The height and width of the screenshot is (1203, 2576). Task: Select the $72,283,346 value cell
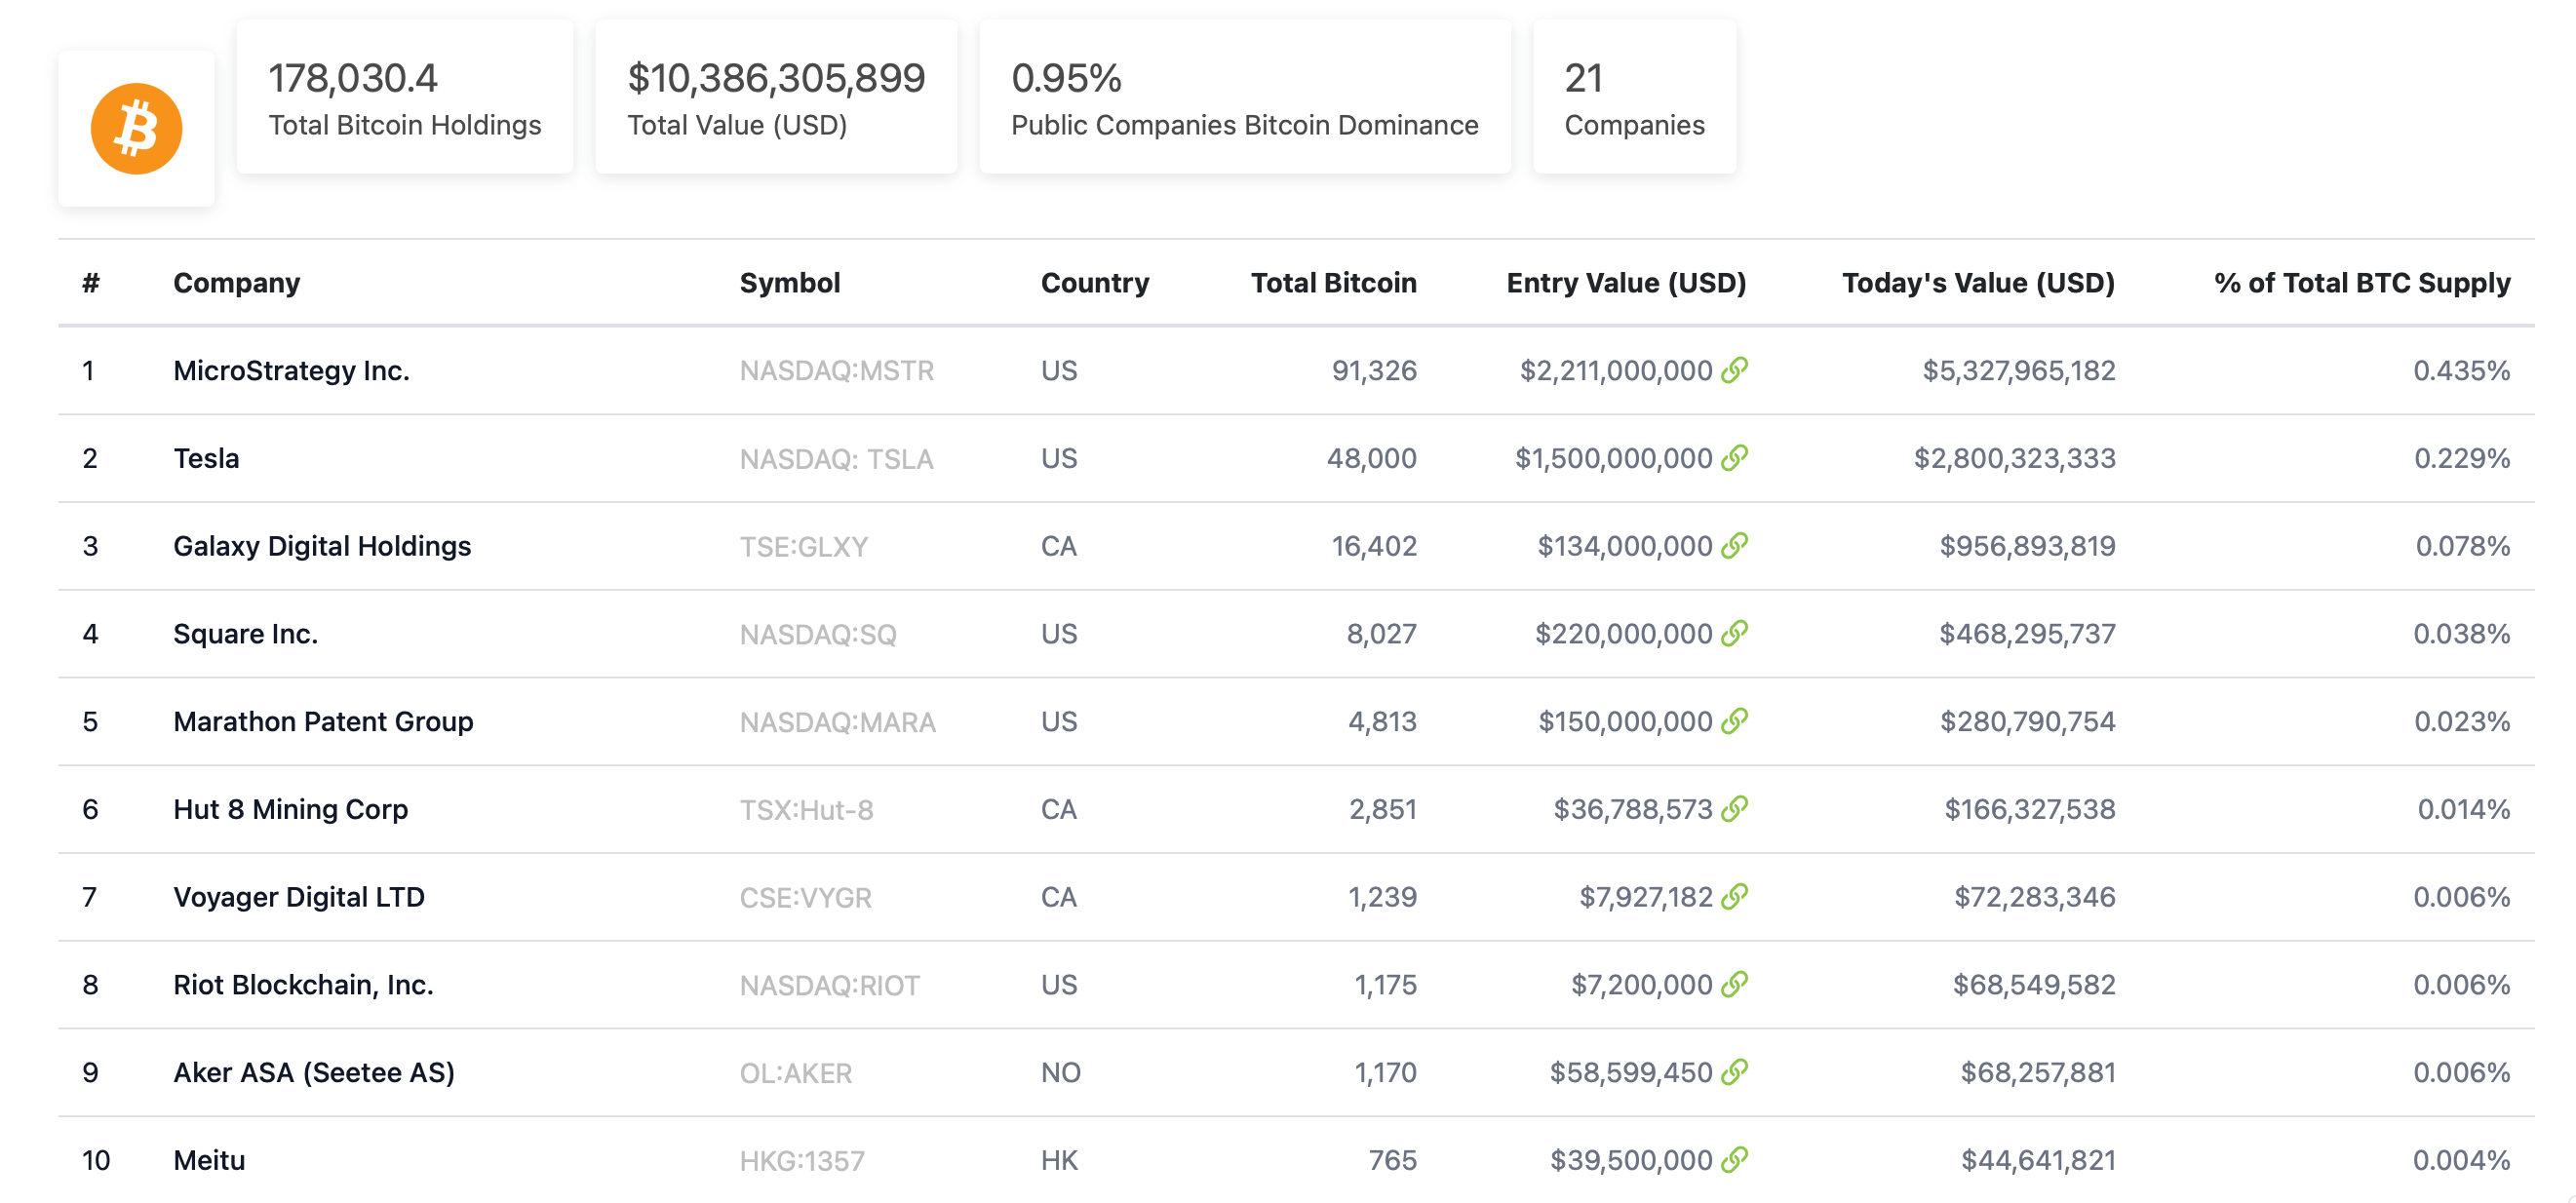[x=2034, y=897]
